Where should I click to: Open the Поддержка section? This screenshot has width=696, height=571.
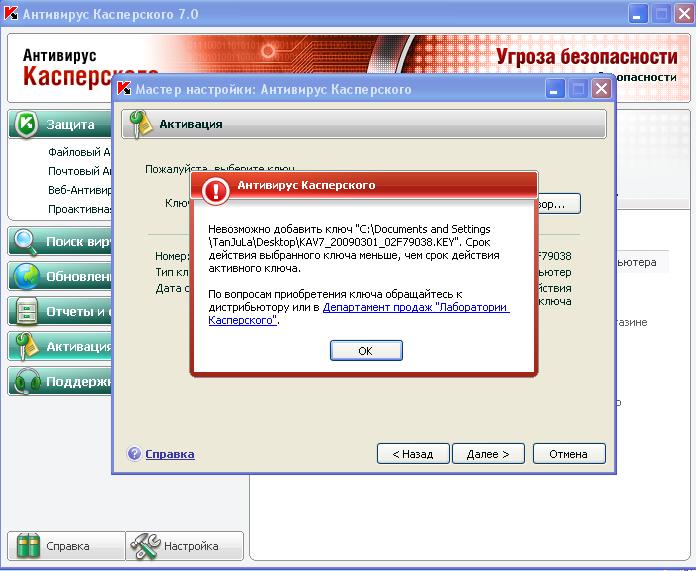click(60, 381)
